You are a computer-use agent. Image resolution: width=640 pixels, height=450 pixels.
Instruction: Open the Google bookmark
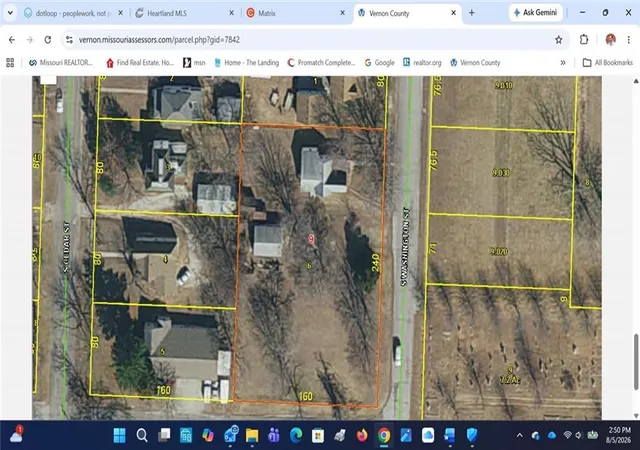(380, 62)
